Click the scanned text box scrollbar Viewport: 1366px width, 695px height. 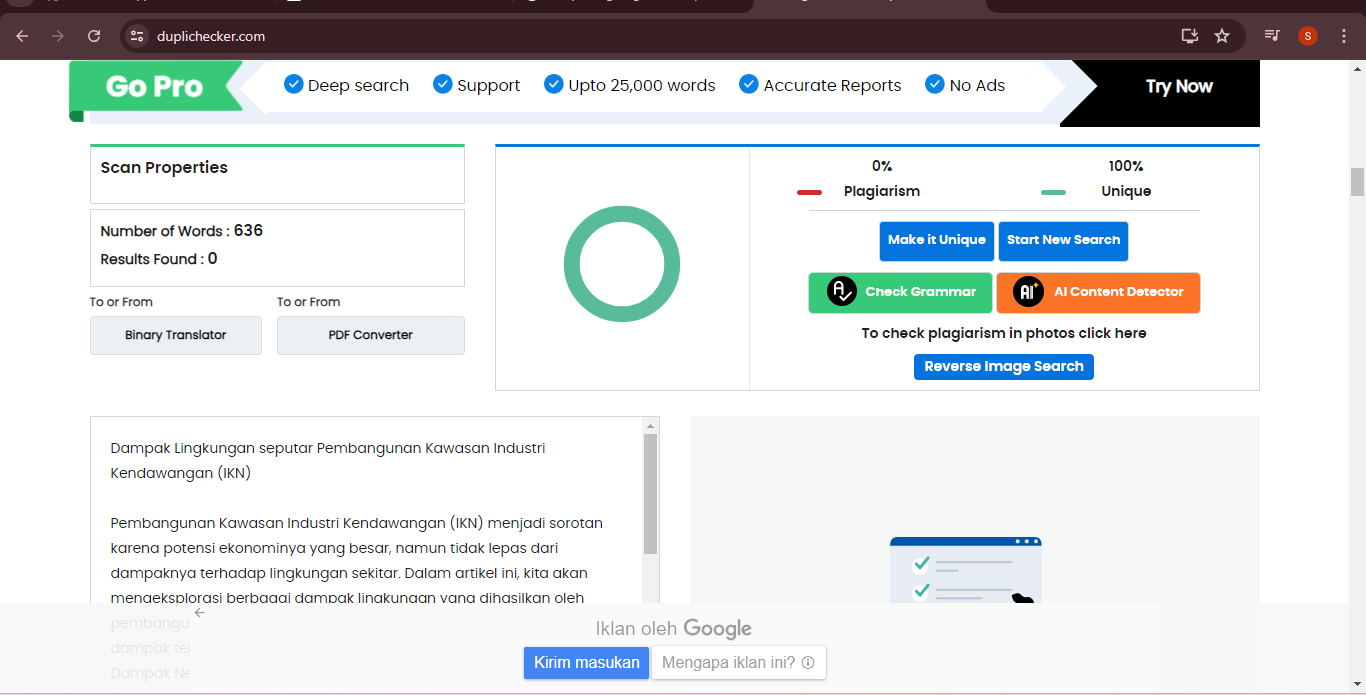650,494
